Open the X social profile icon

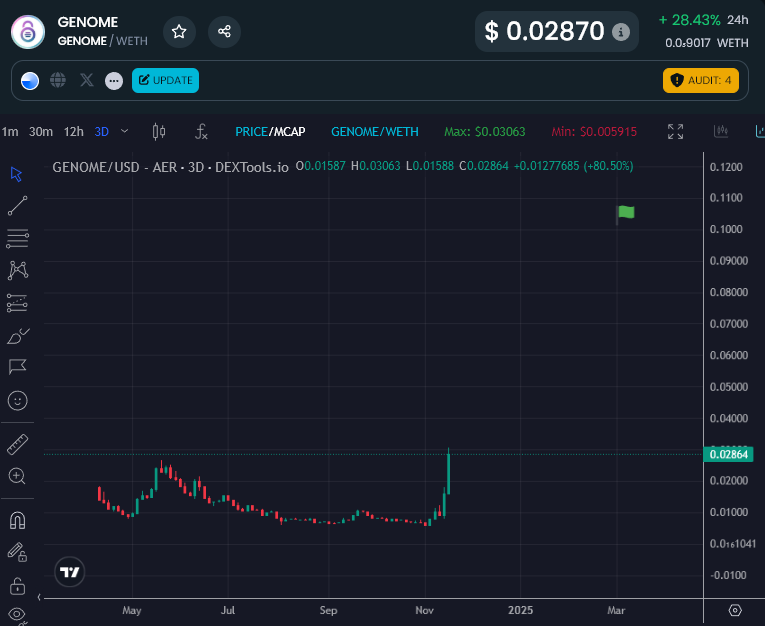point(86,80)
